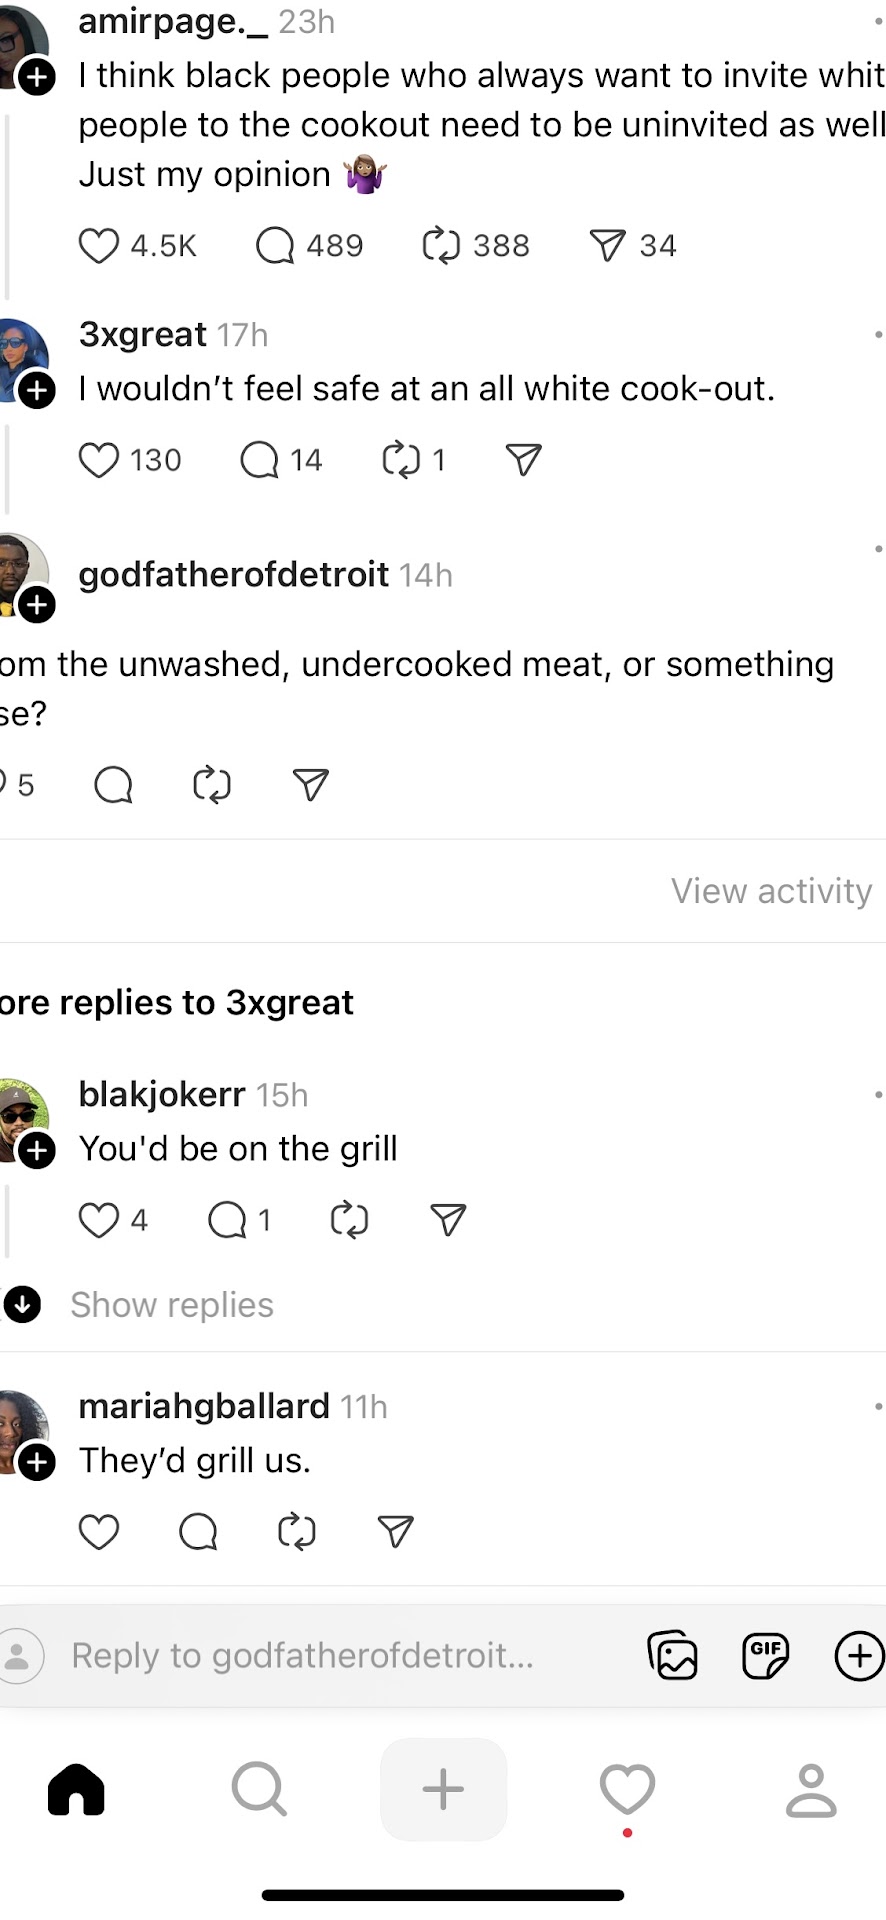Open your profile tab

(x=811, y=1790)
